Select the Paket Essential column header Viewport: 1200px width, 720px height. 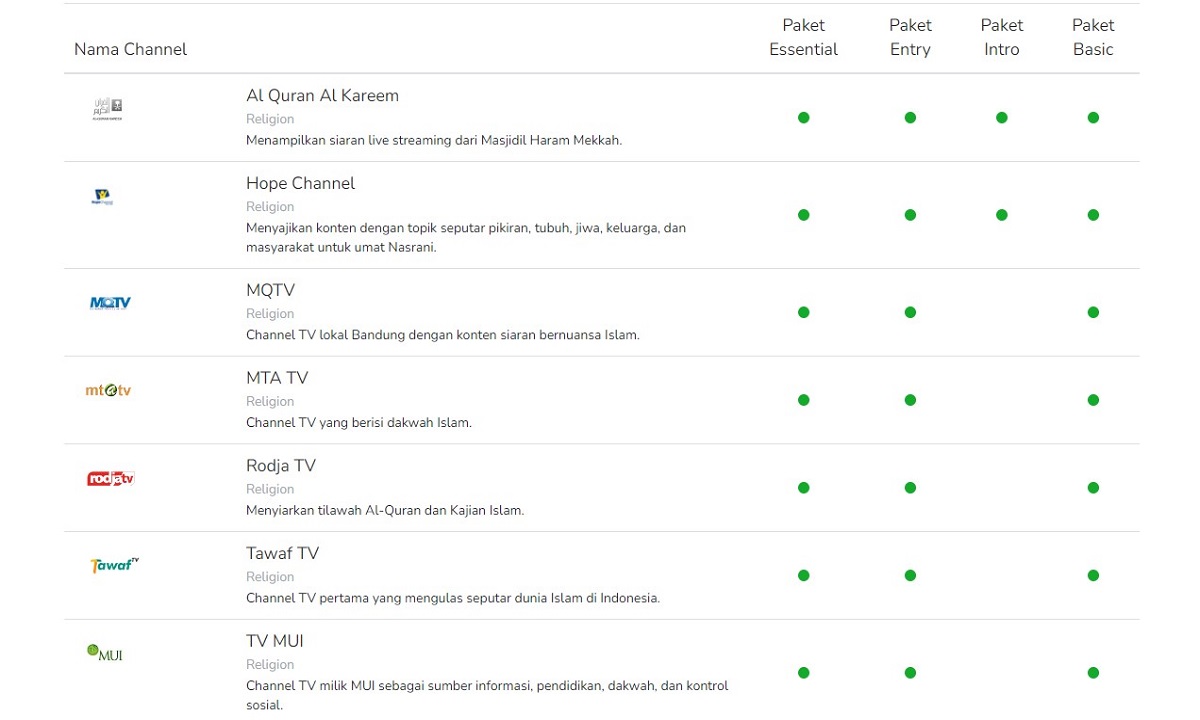point(803,37)
